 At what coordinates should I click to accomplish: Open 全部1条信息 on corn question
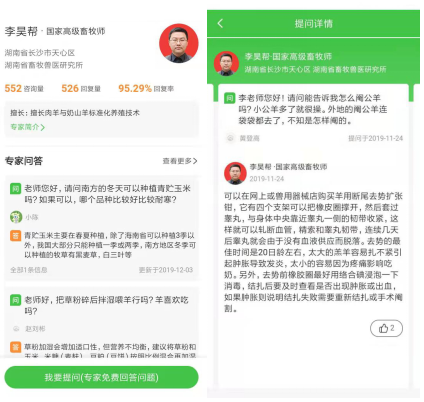(29, 270)
